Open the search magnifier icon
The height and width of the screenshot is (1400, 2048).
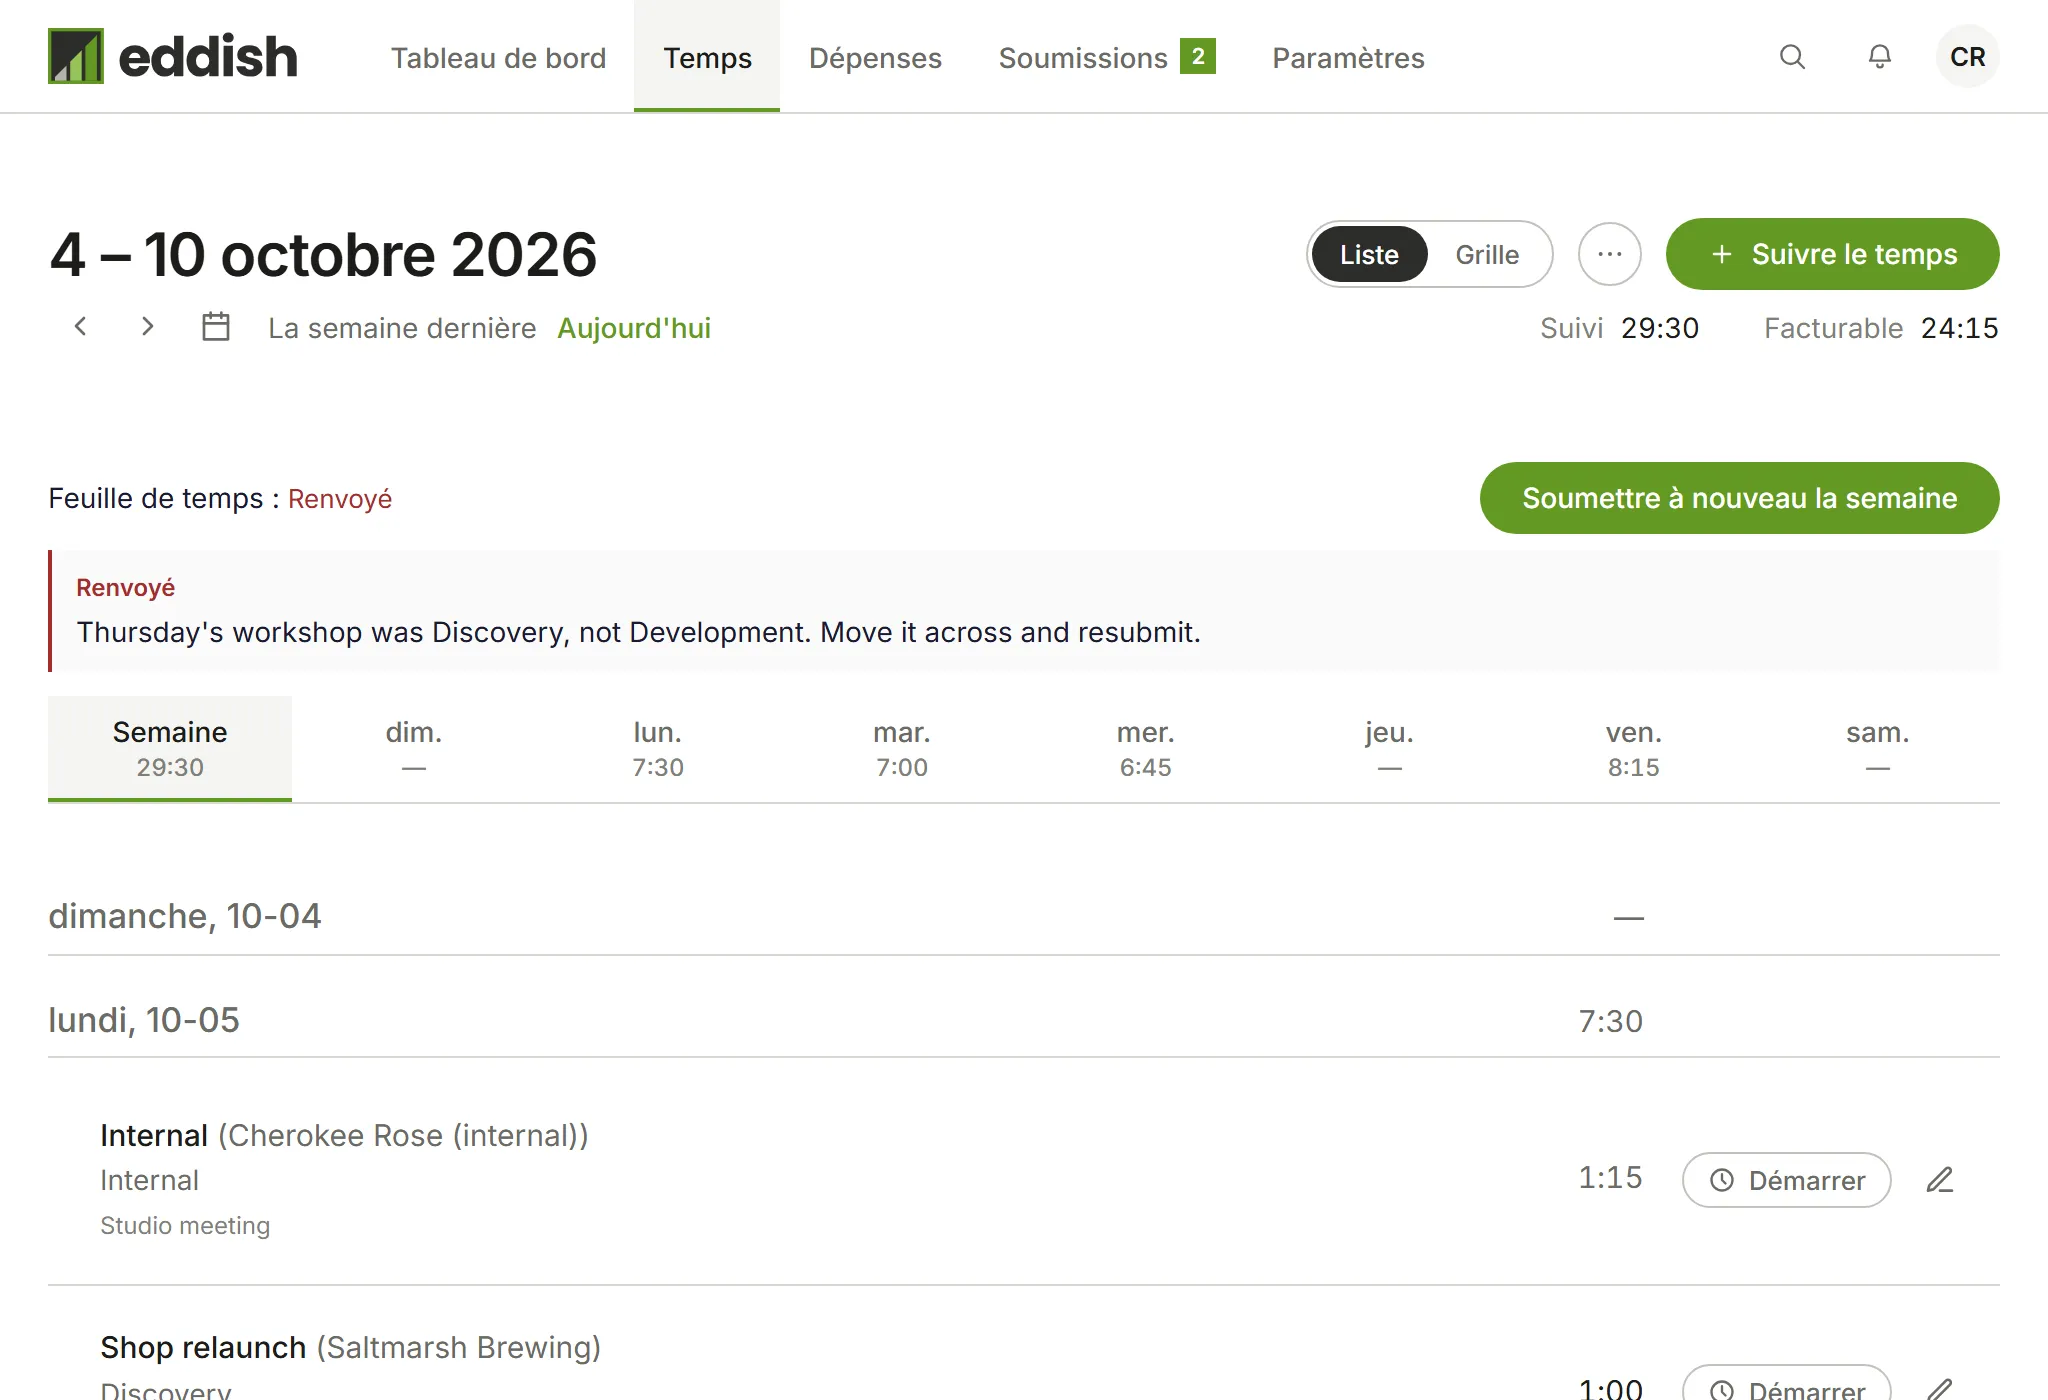1792,57
